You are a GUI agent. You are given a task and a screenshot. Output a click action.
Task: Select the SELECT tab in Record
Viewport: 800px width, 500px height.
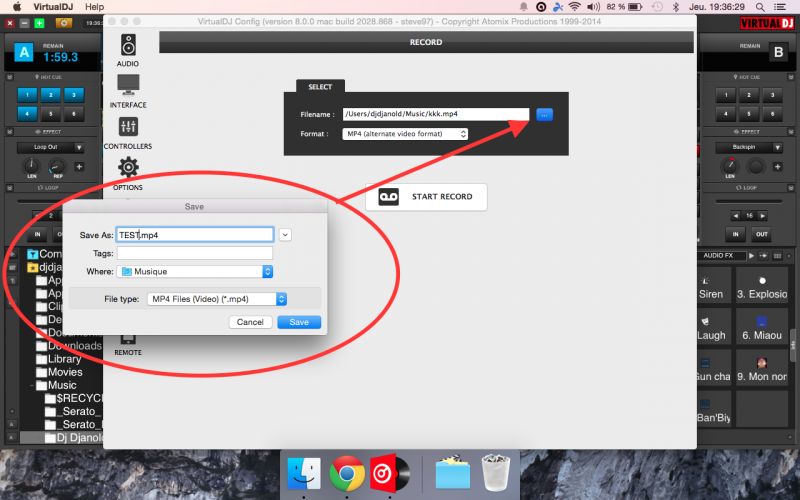pyautogui.click(x=320, y=87)
